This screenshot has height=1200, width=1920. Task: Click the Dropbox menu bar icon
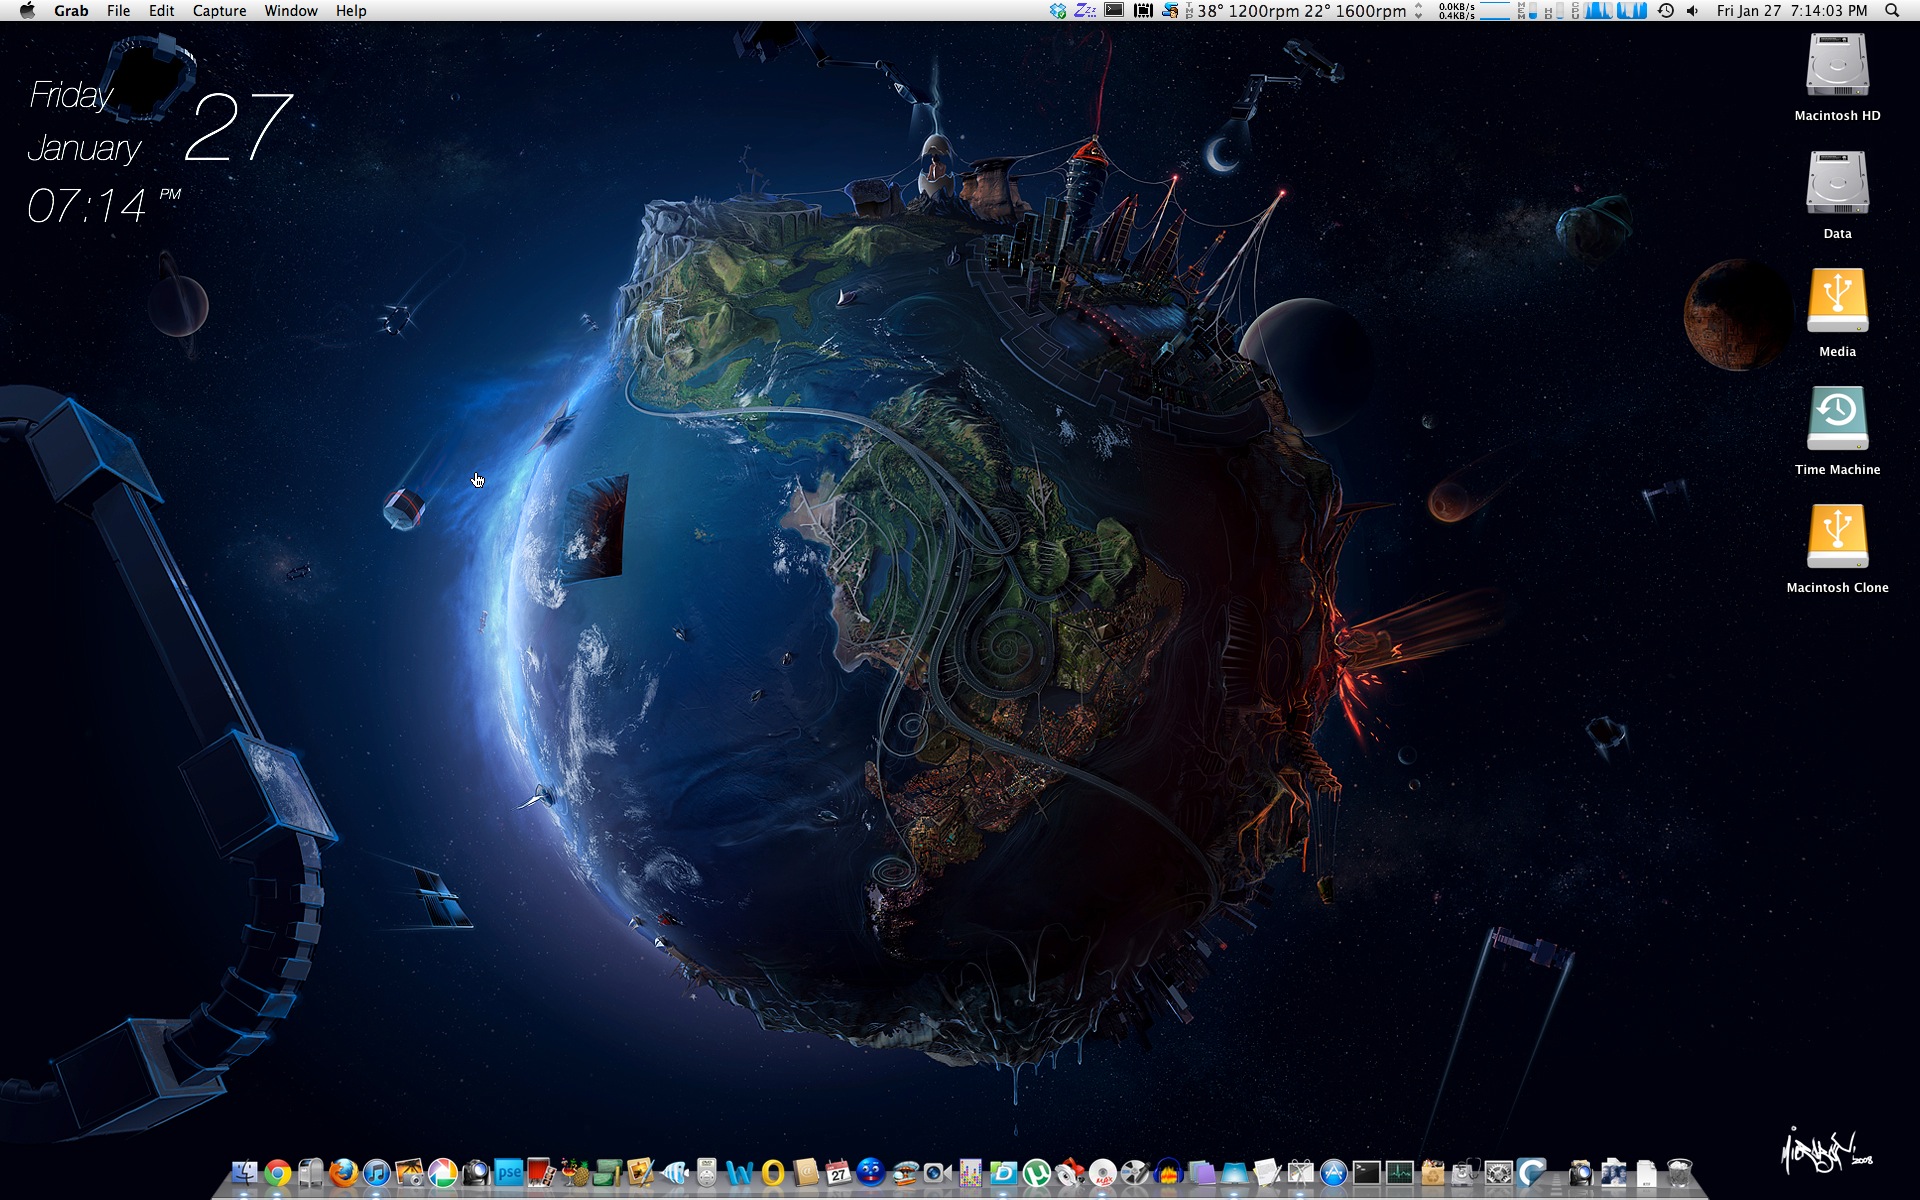pyautogui.click(x=1057, y=11)
